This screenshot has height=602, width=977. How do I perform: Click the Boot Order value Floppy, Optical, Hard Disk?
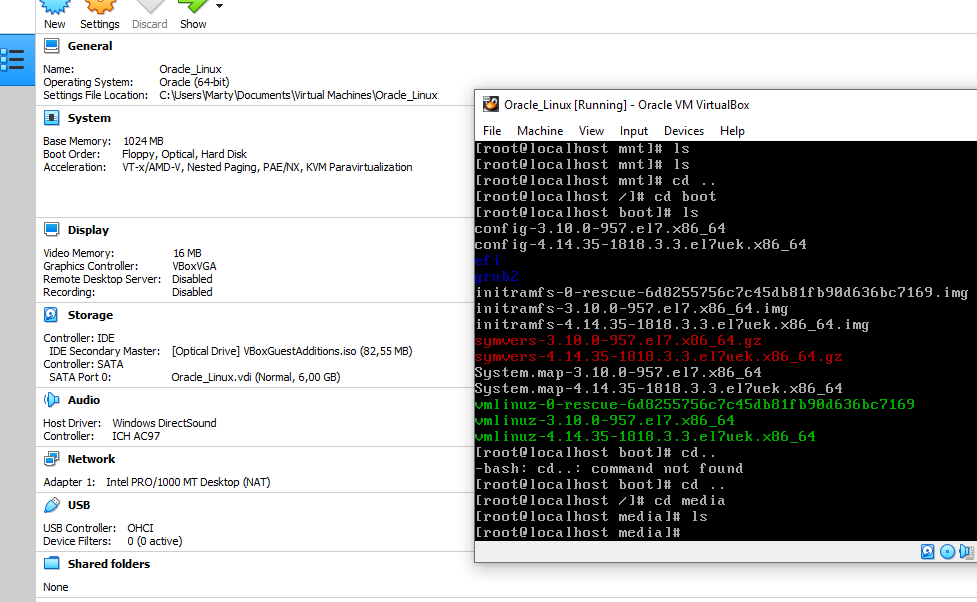tap(184, 155)
